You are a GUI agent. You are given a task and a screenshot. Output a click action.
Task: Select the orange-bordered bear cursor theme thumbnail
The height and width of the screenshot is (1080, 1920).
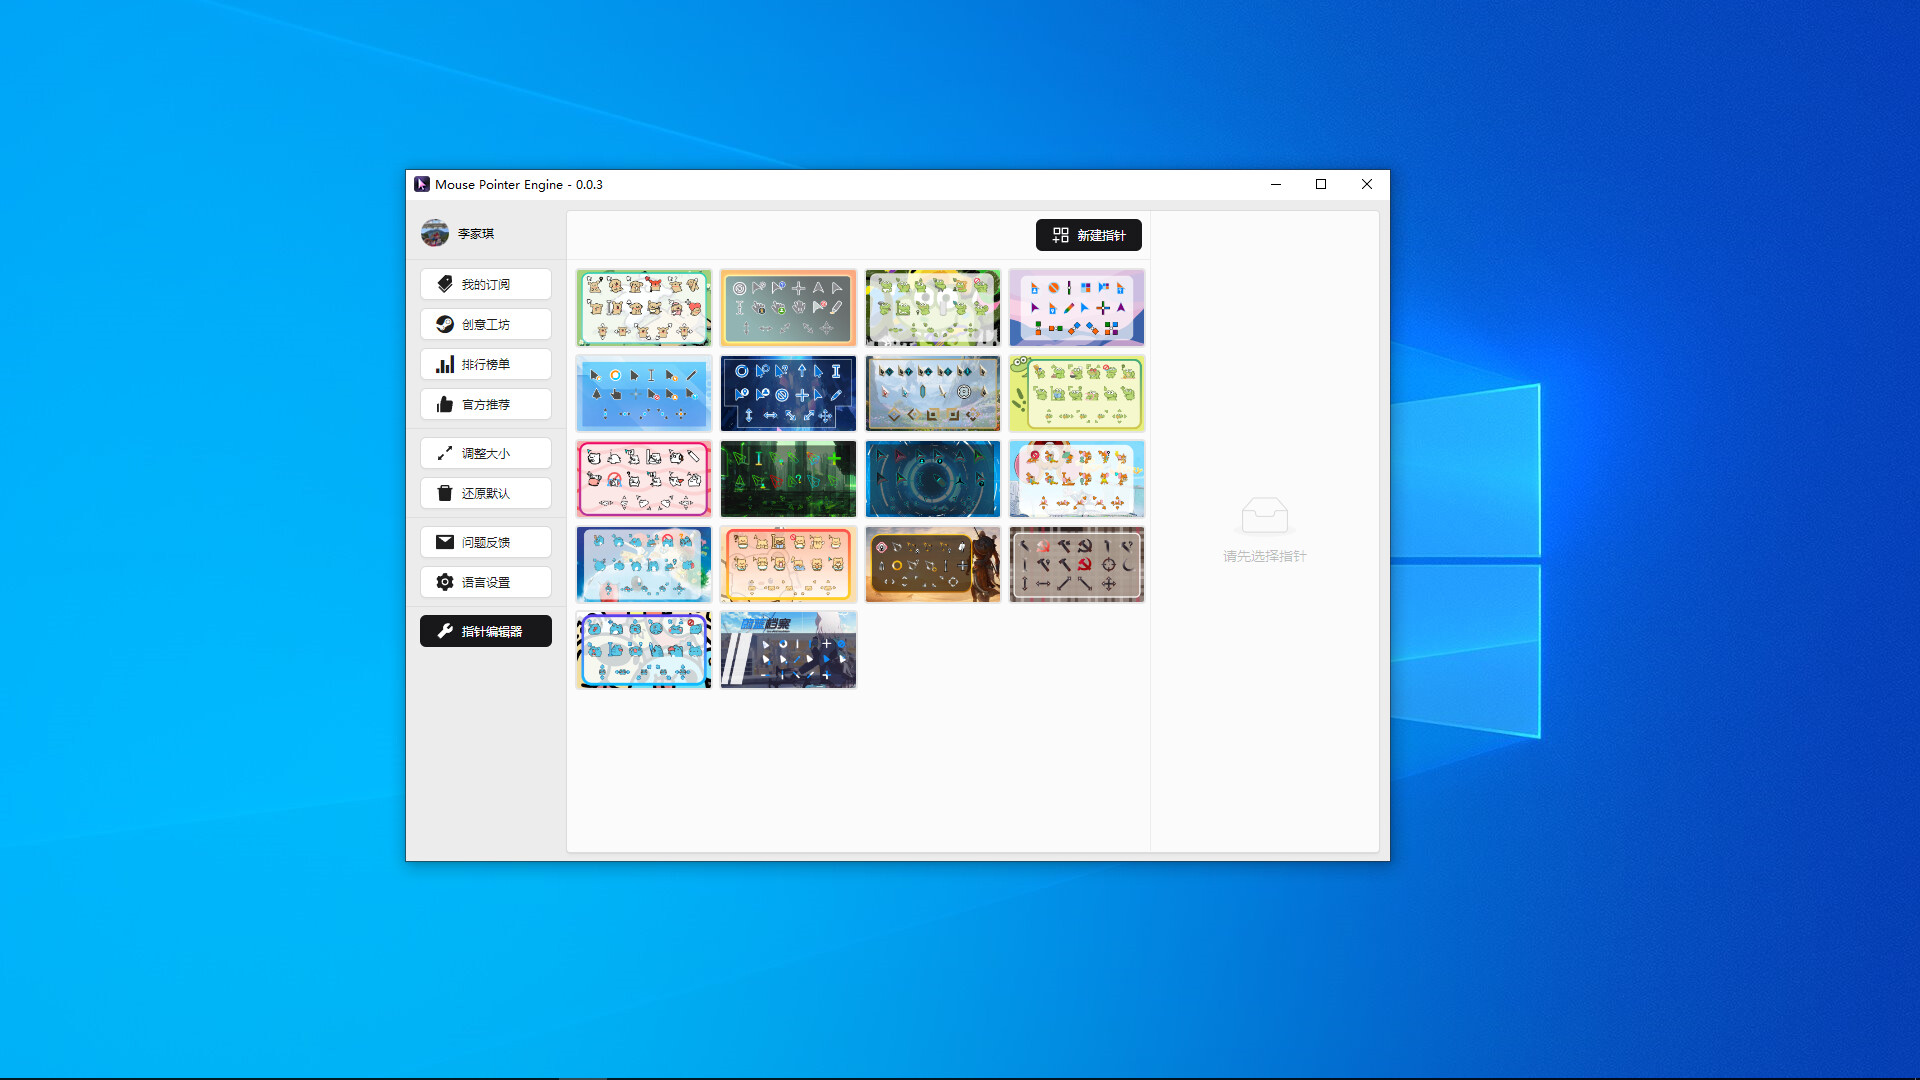pos(788,565)
